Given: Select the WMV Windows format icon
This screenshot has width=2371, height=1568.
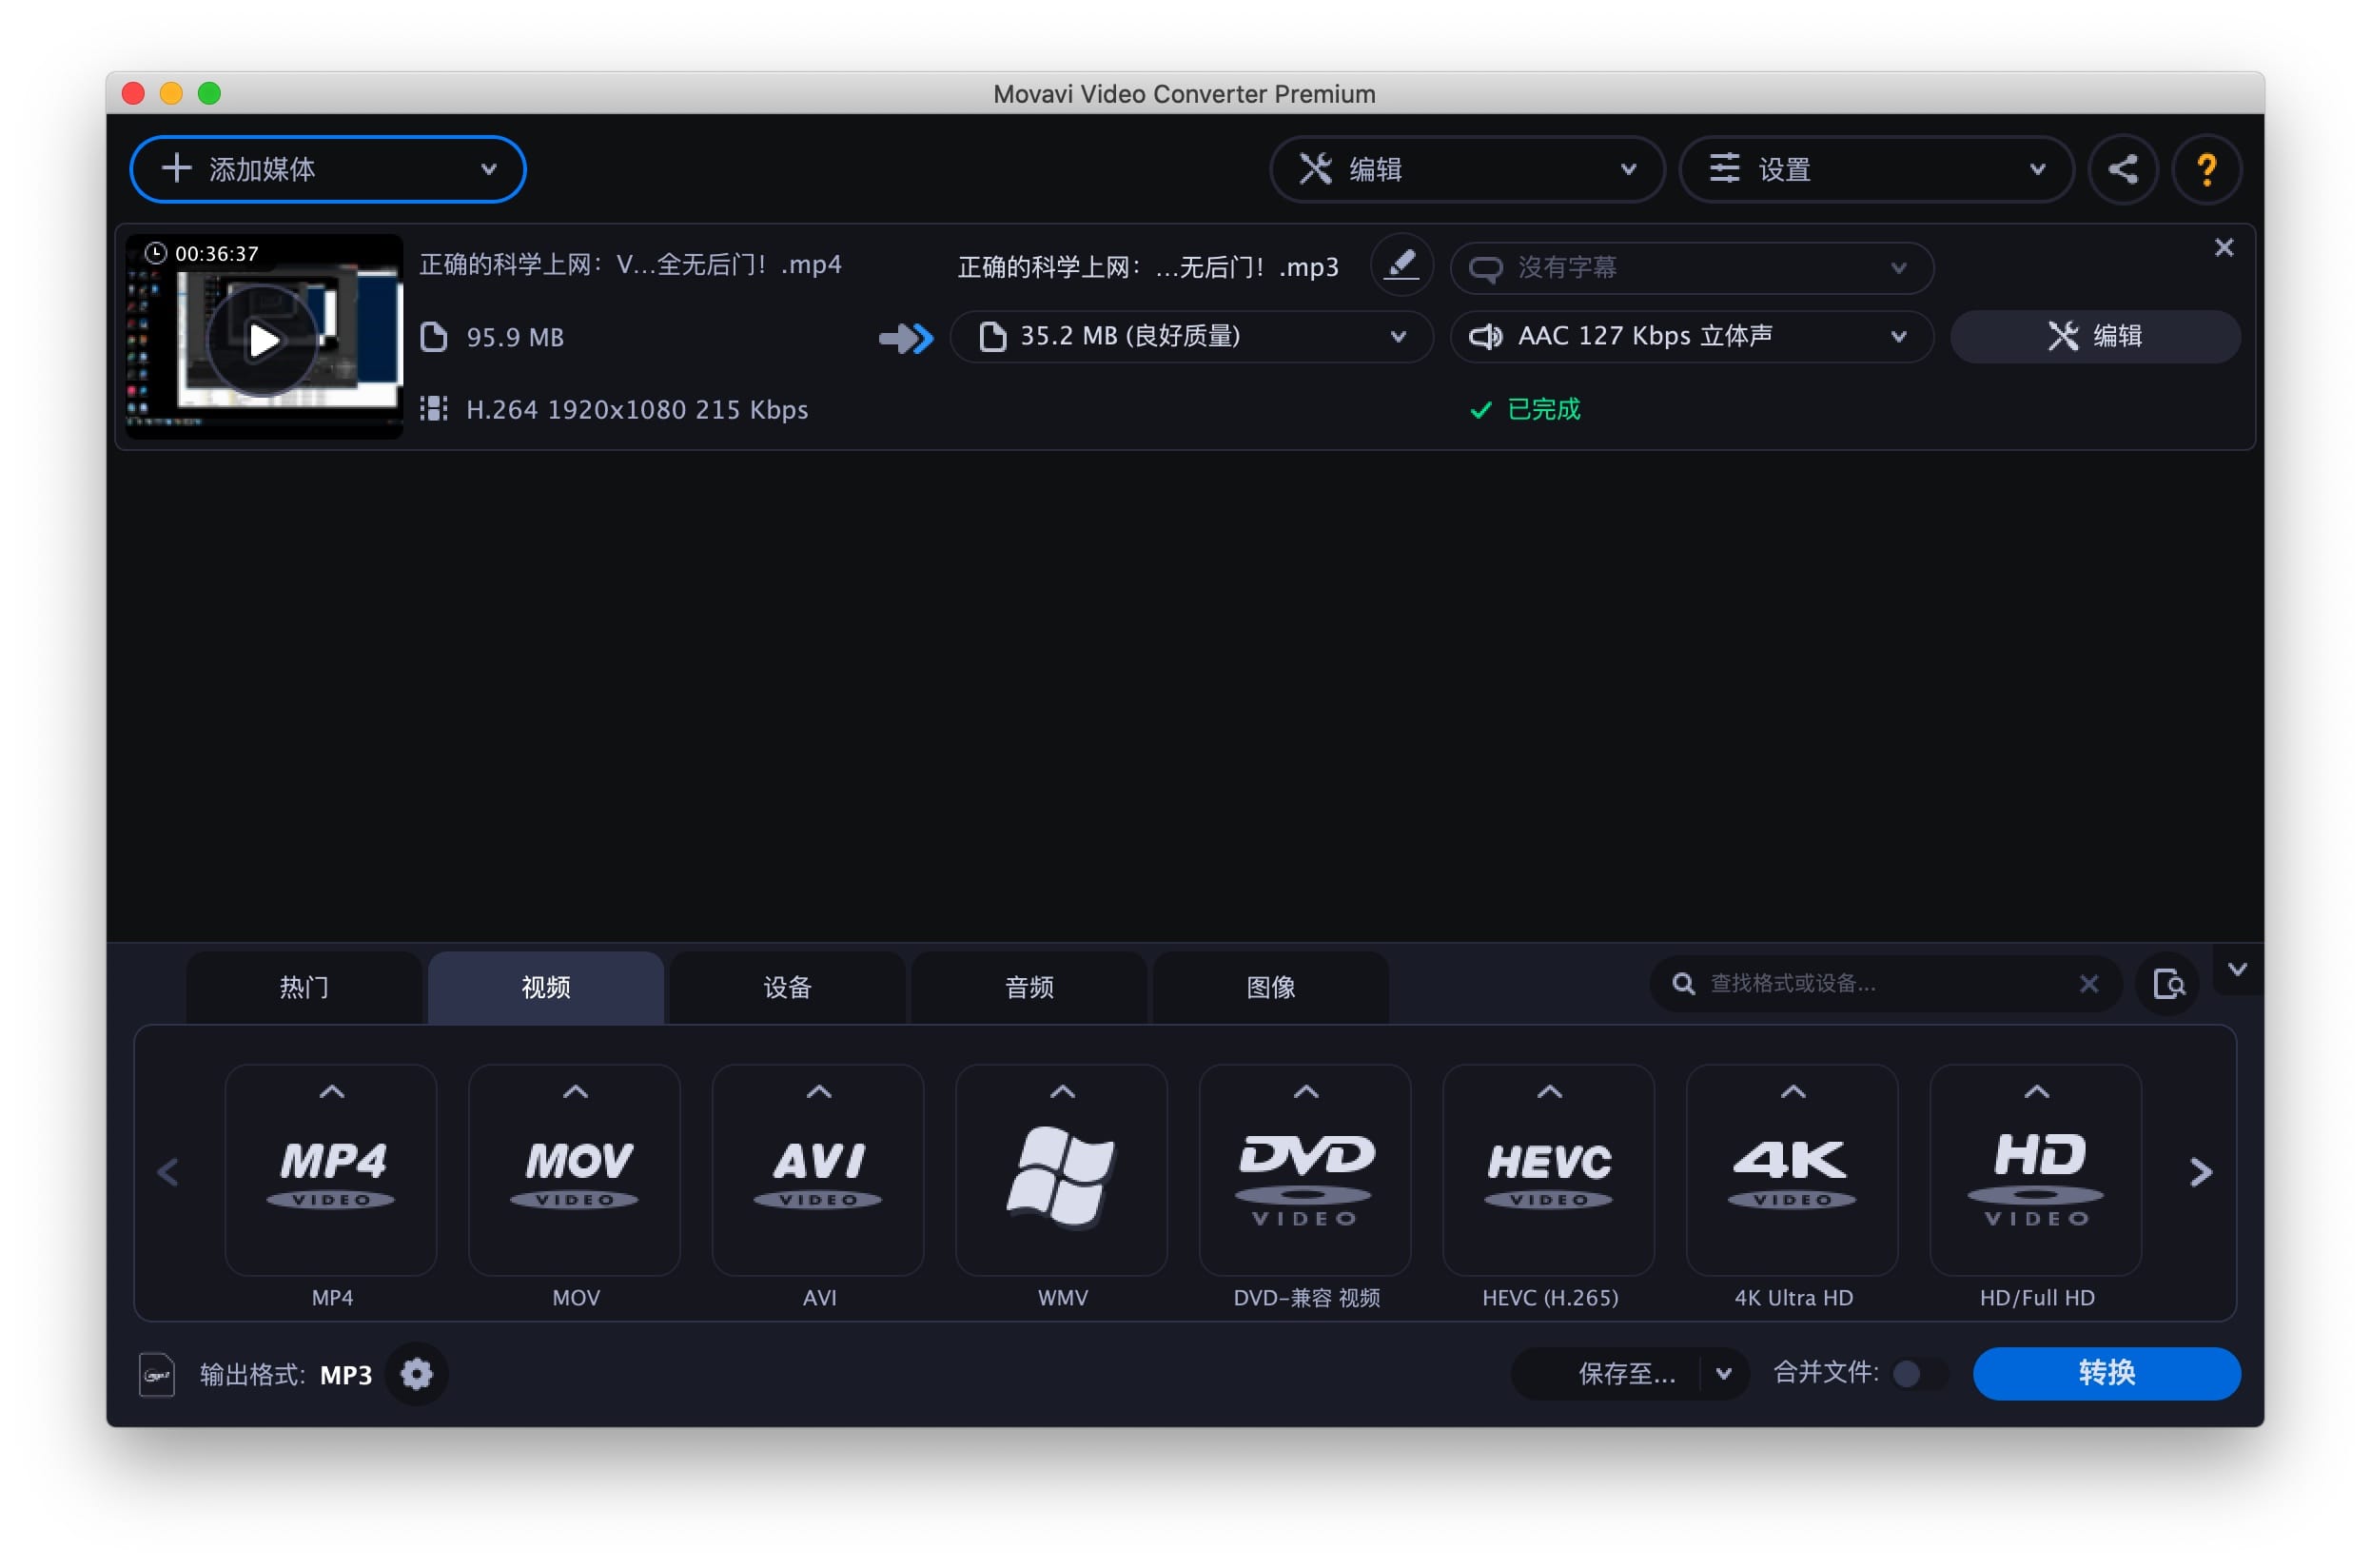Looking at the screenshot, I should (x=1062, y=1170).
